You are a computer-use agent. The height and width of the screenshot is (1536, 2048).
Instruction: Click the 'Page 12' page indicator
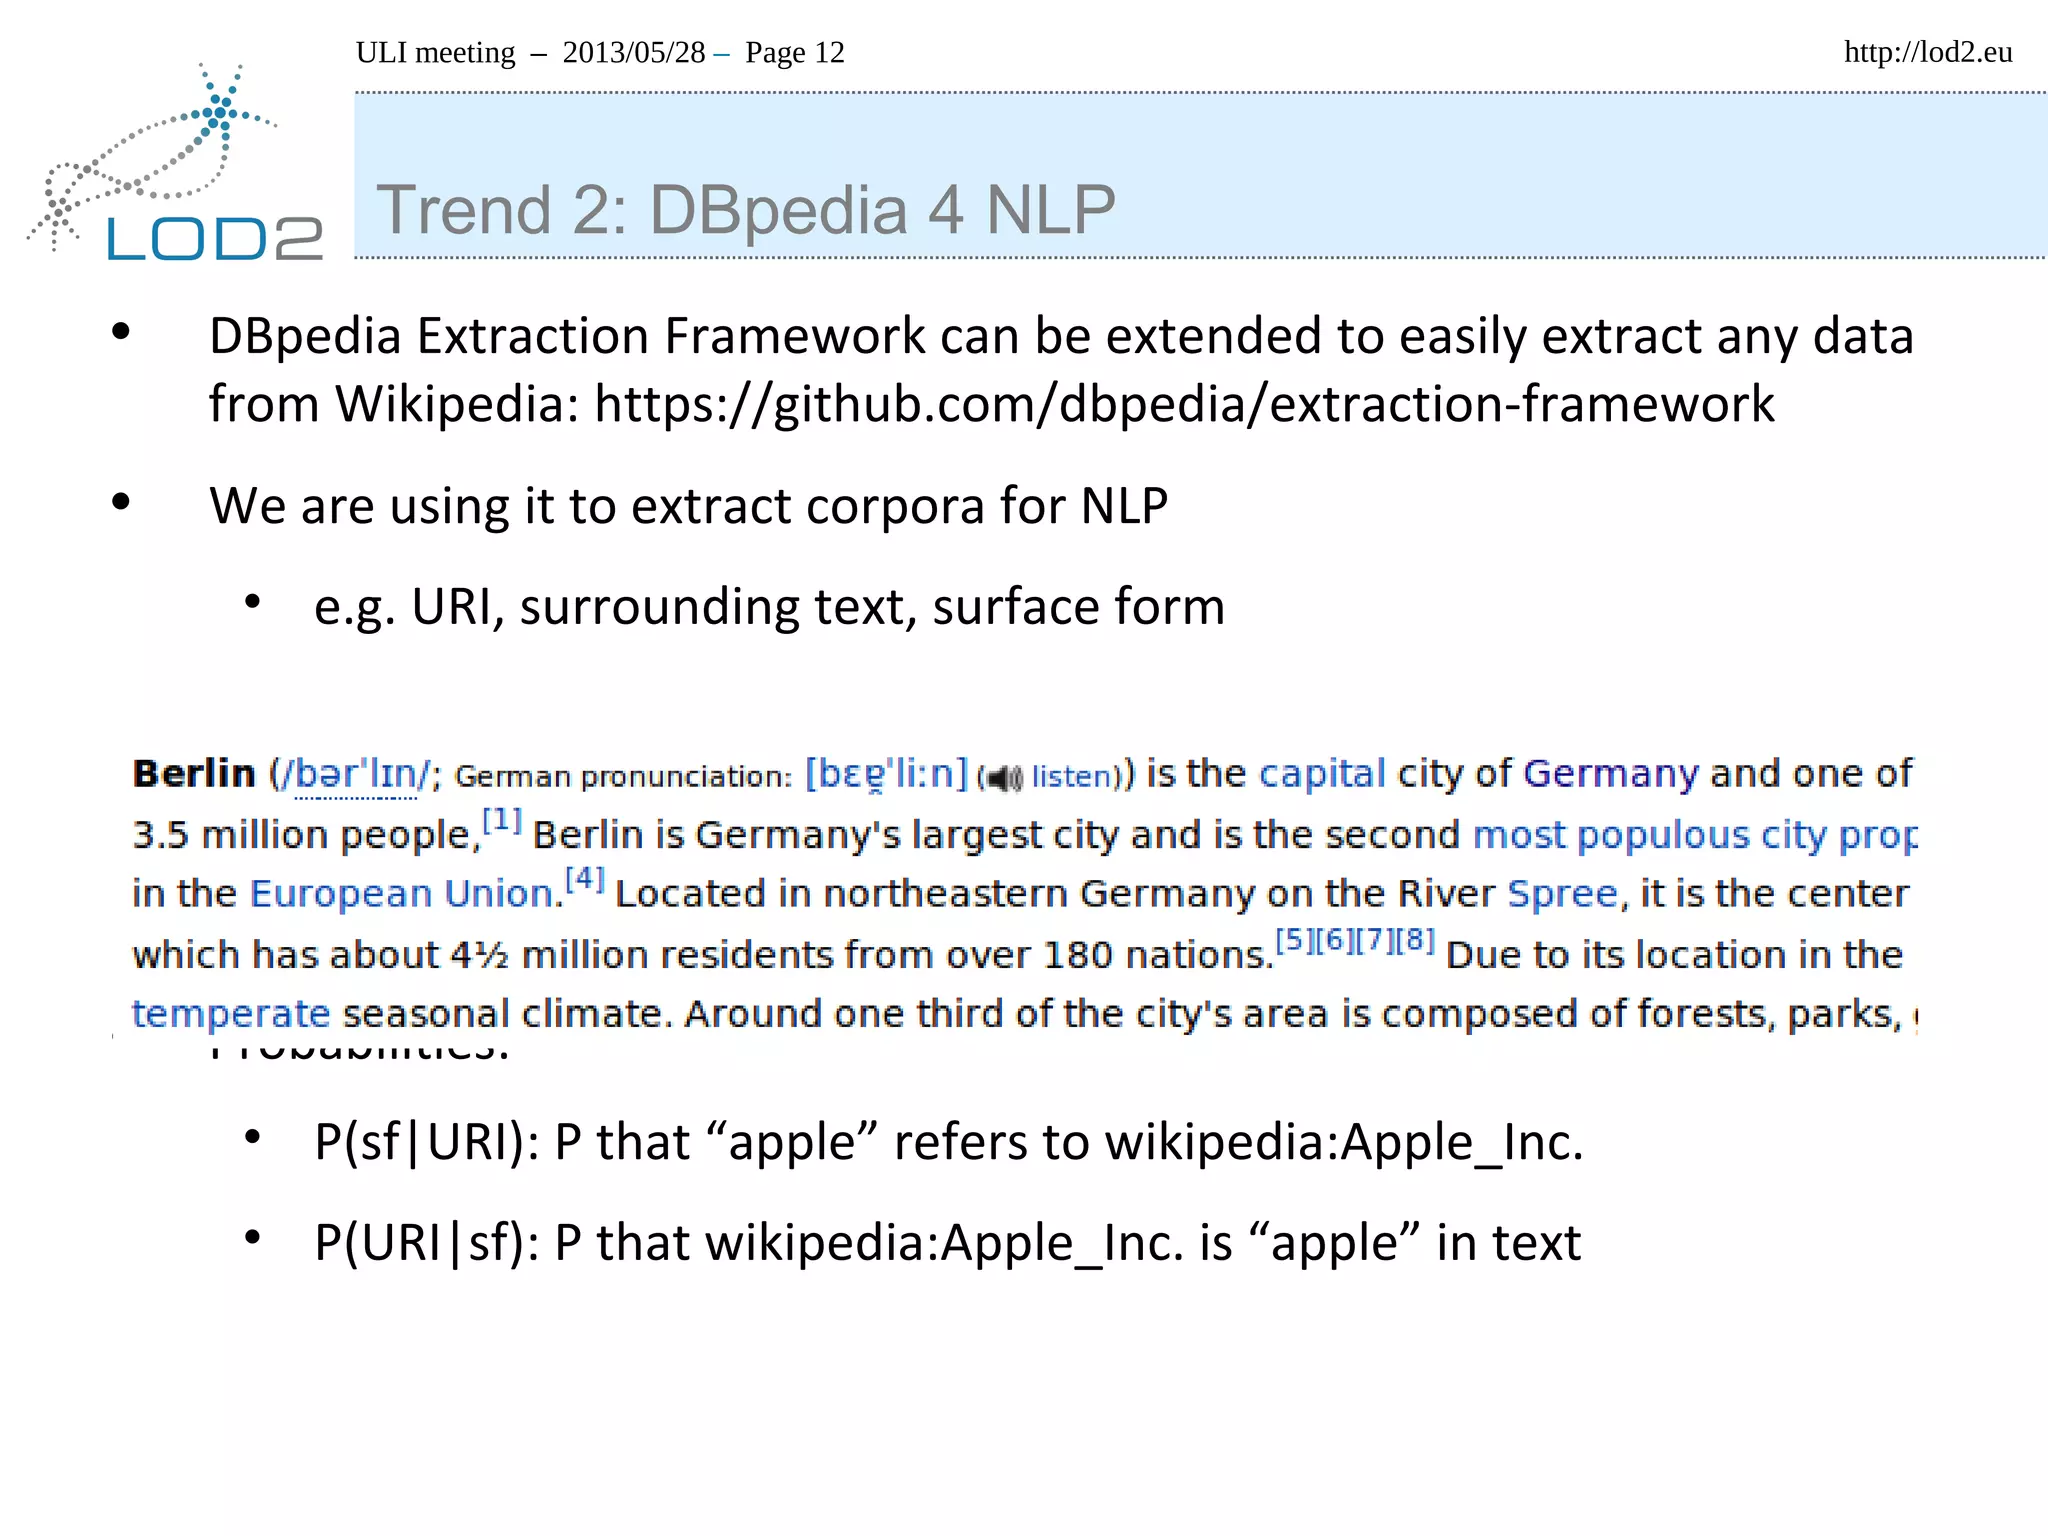point(795,52)
